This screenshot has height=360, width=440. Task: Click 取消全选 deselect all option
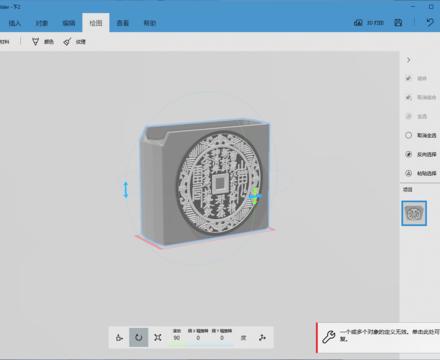[421, 135]
